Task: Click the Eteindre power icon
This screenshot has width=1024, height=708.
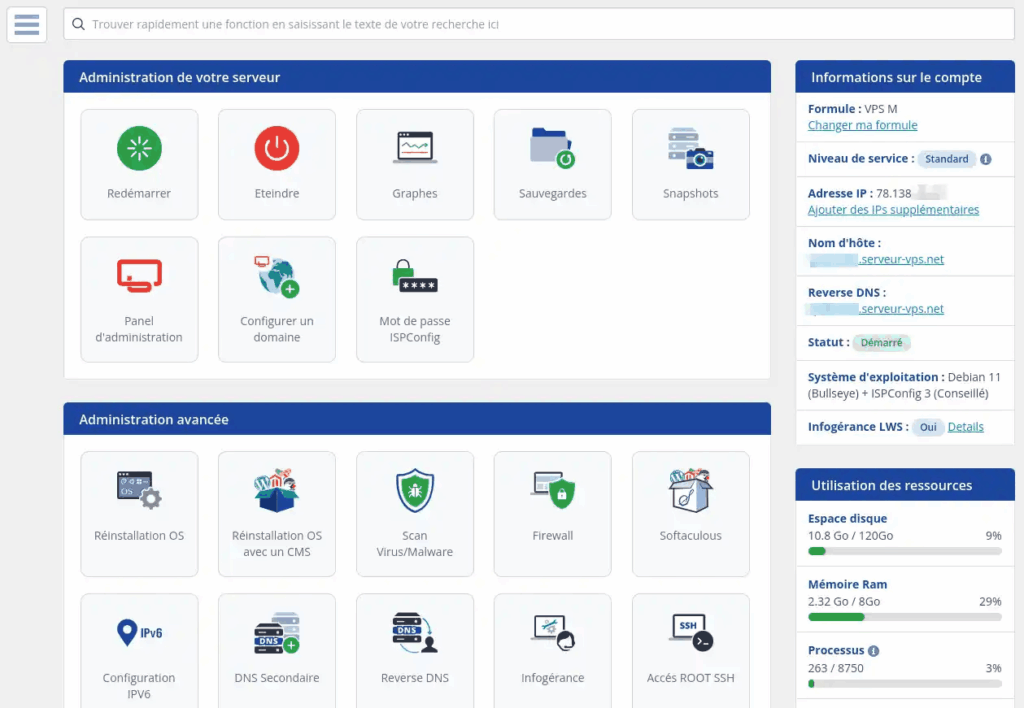Action: [277, 148]
